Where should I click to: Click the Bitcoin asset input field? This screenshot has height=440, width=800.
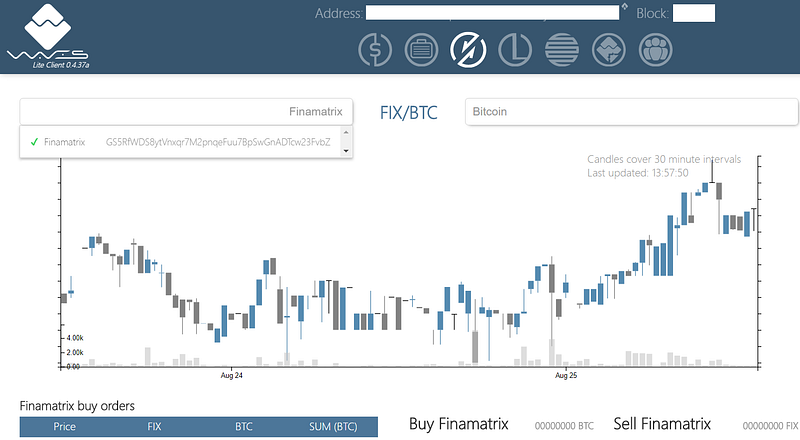coord(632,112)
